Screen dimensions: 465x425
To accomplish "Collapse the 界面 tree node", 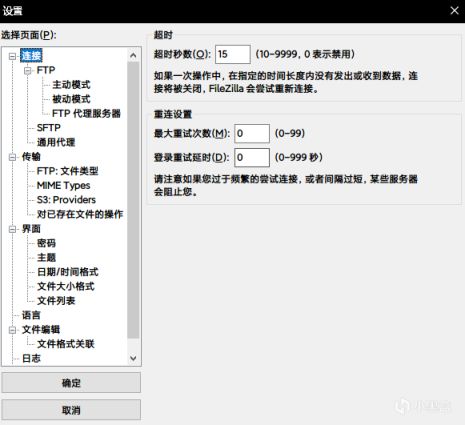I will pos(13,229).
